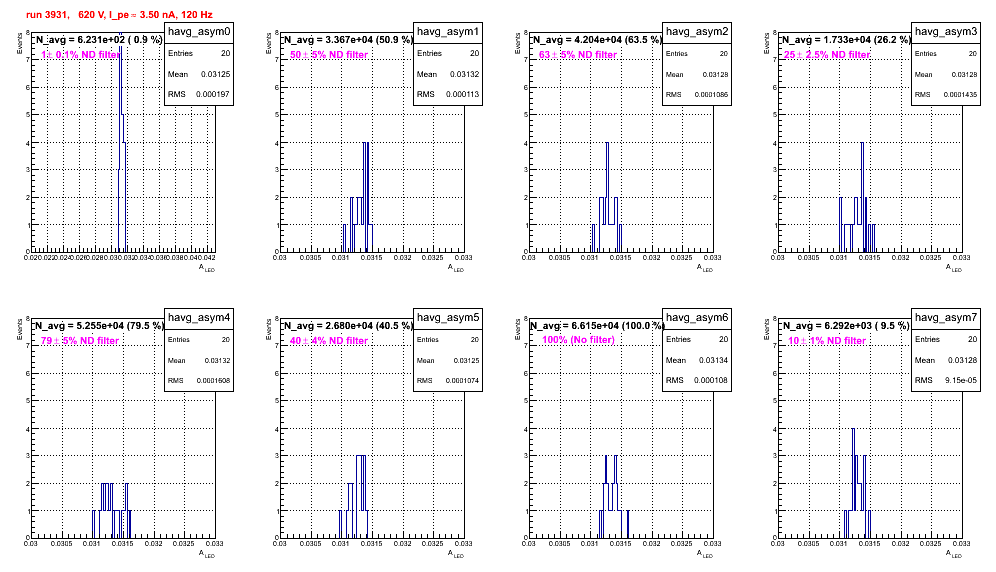Click the 40± 4% ND filter label
Viewport: 996px width, 572px height.
[x=329, y=341]
